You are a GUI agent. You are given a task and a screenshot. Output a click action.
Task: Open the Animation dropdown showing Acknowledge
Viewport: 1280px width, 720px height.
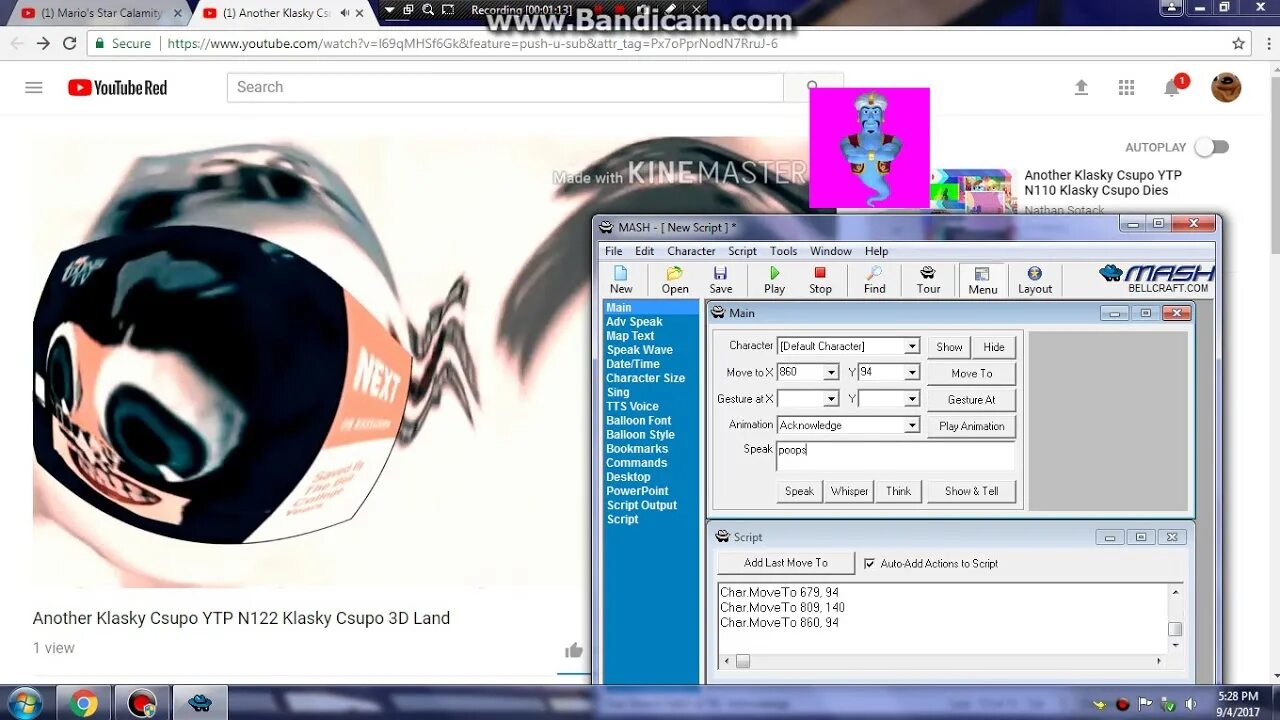[x=912, y=425]
